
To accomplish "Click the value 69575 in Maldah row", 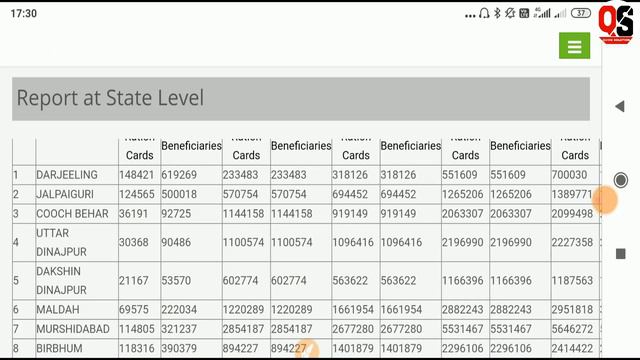I will click(x=134, y=310).
